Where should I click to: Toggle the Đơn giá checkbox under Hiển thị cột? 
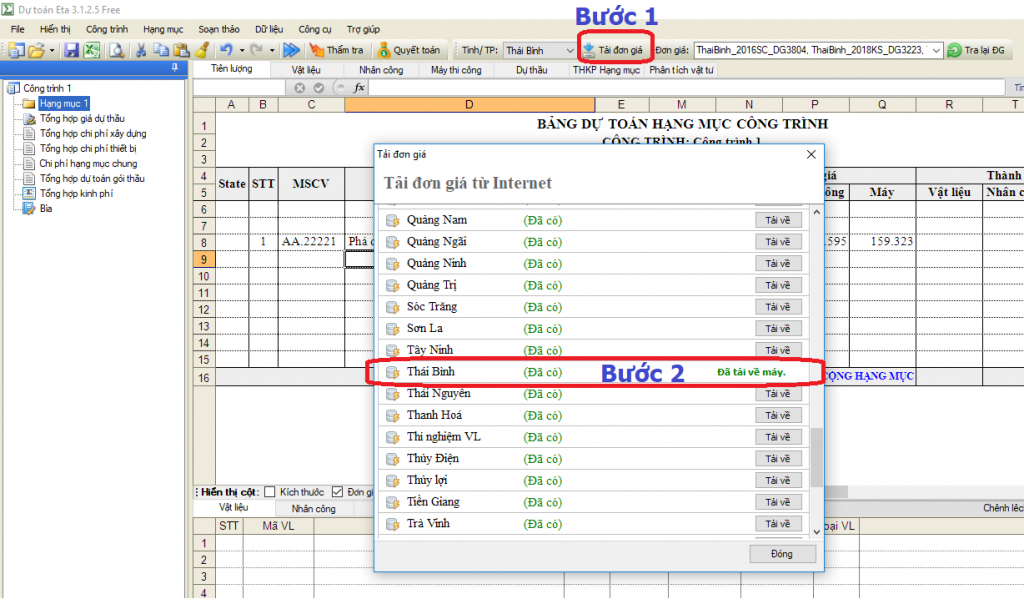pos(337,492)
